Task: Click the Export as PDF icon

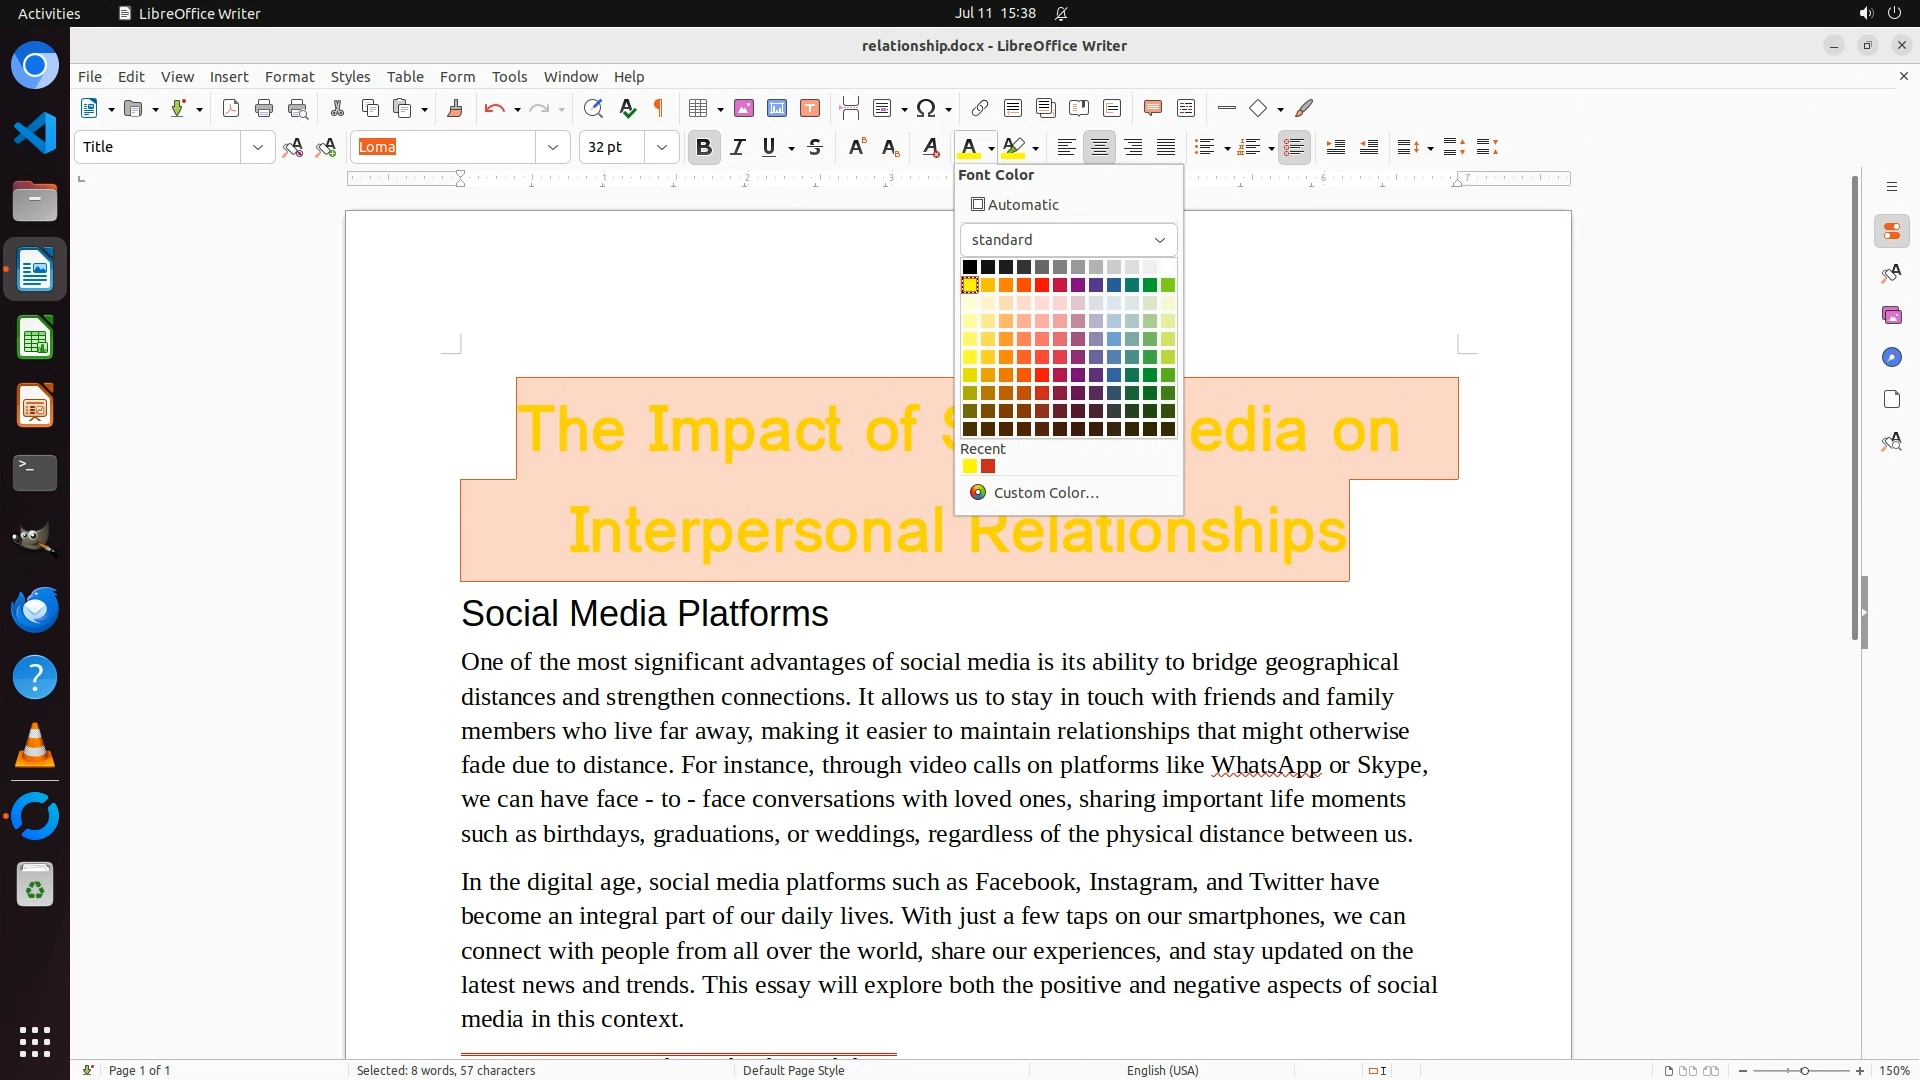Action: [x=231, y=108]
